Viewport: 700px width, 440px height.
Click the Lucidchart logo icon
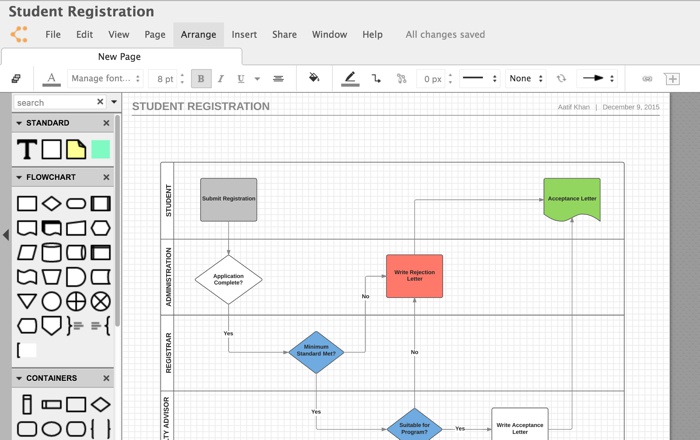(x=19, y=34)
